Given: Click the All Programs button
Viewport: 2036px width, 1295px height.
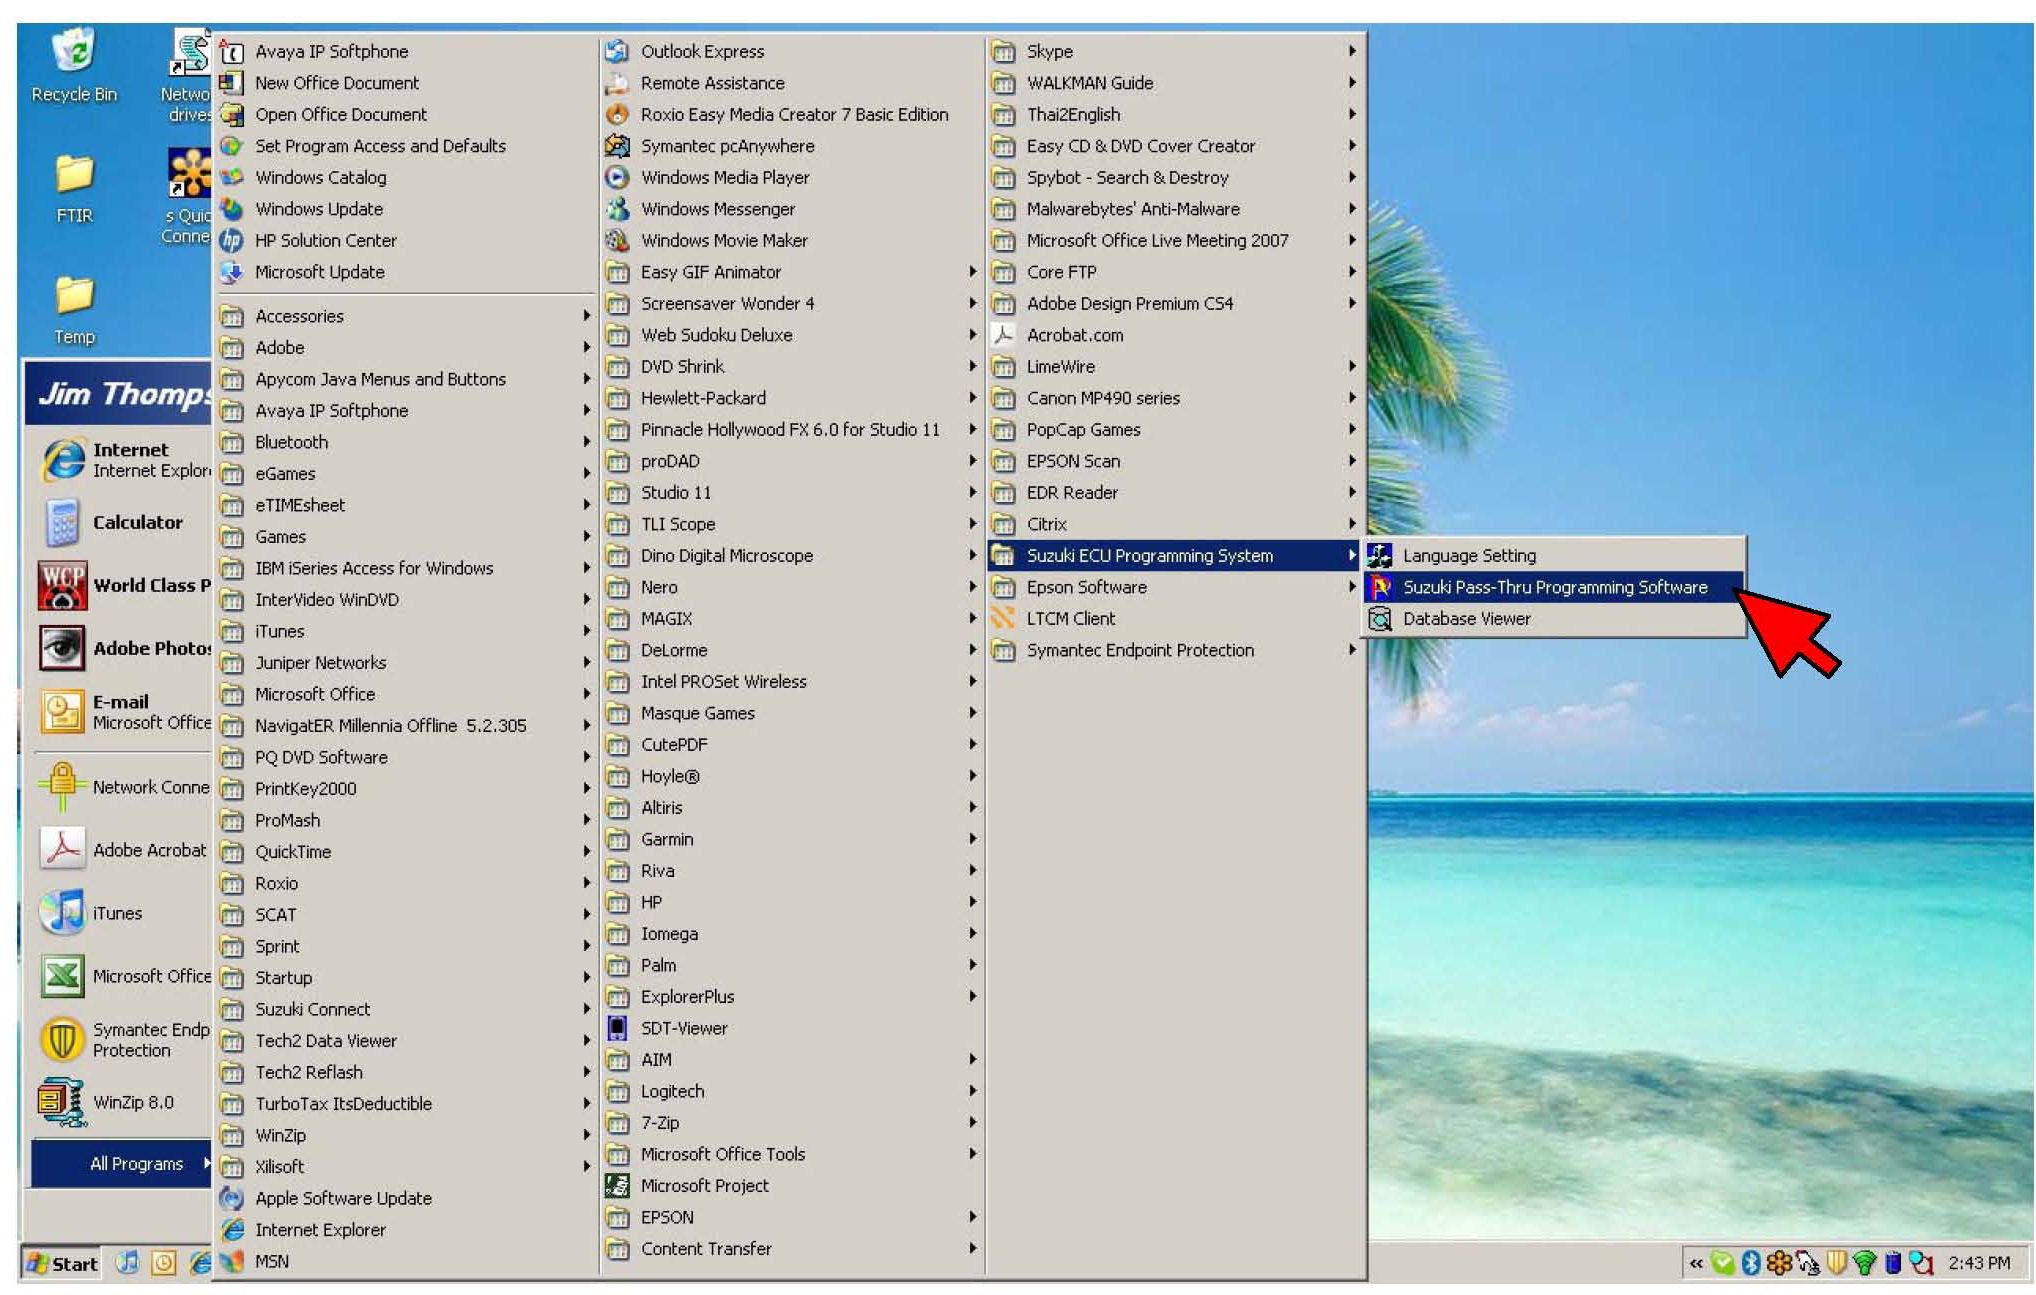Looking at the screenshot, I should (137, 1163).
